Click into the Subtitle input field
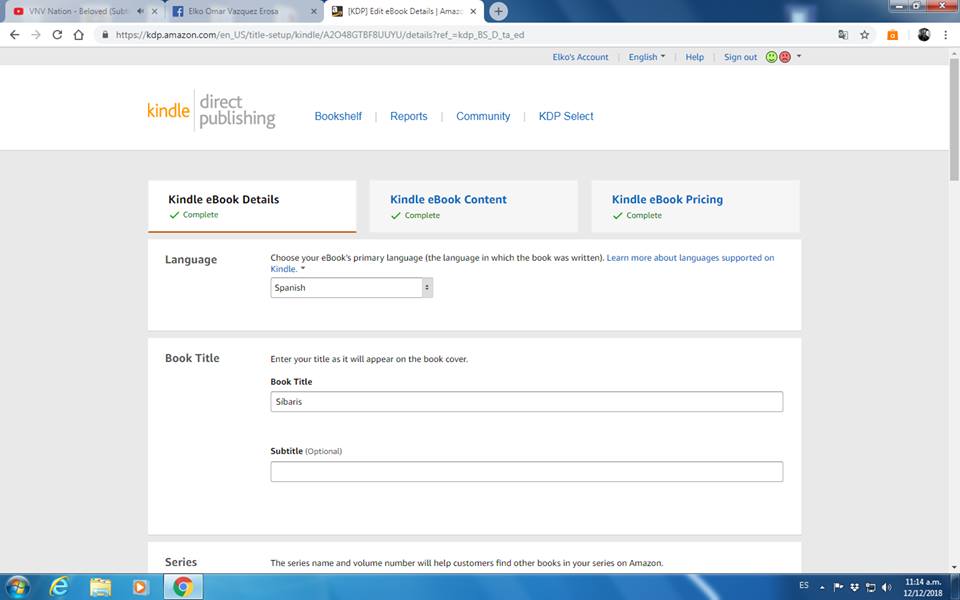The width and height of the screenshot is (960, 600). (x=526, y=472)
